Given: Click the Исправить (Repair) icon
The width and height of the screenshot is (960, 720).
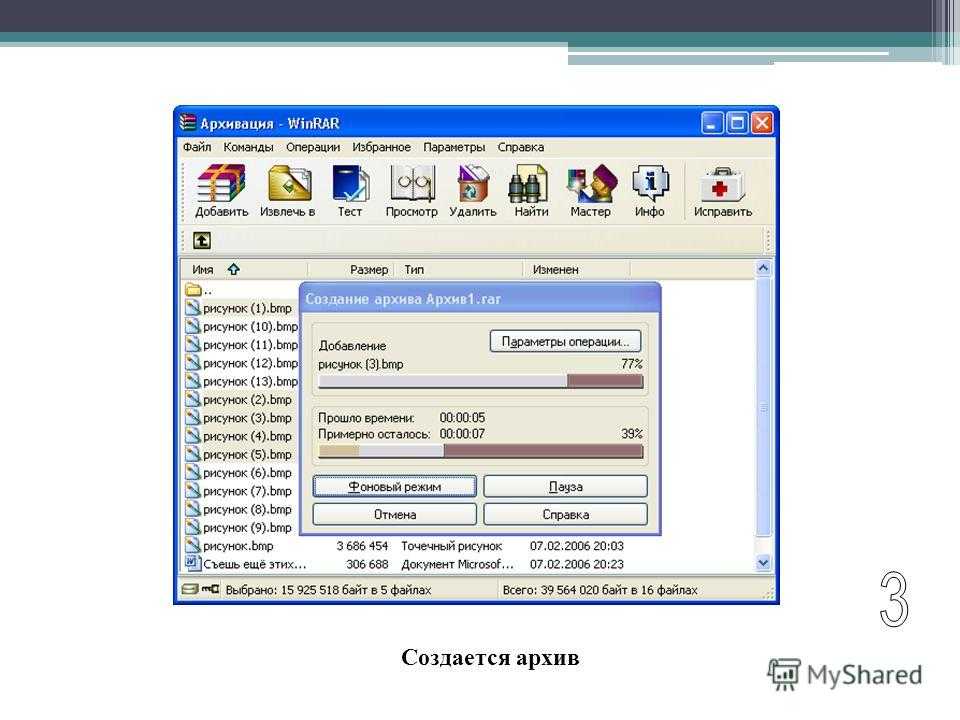Looking at the screenshot, I should pyautogui.click(x=723, y=191).
